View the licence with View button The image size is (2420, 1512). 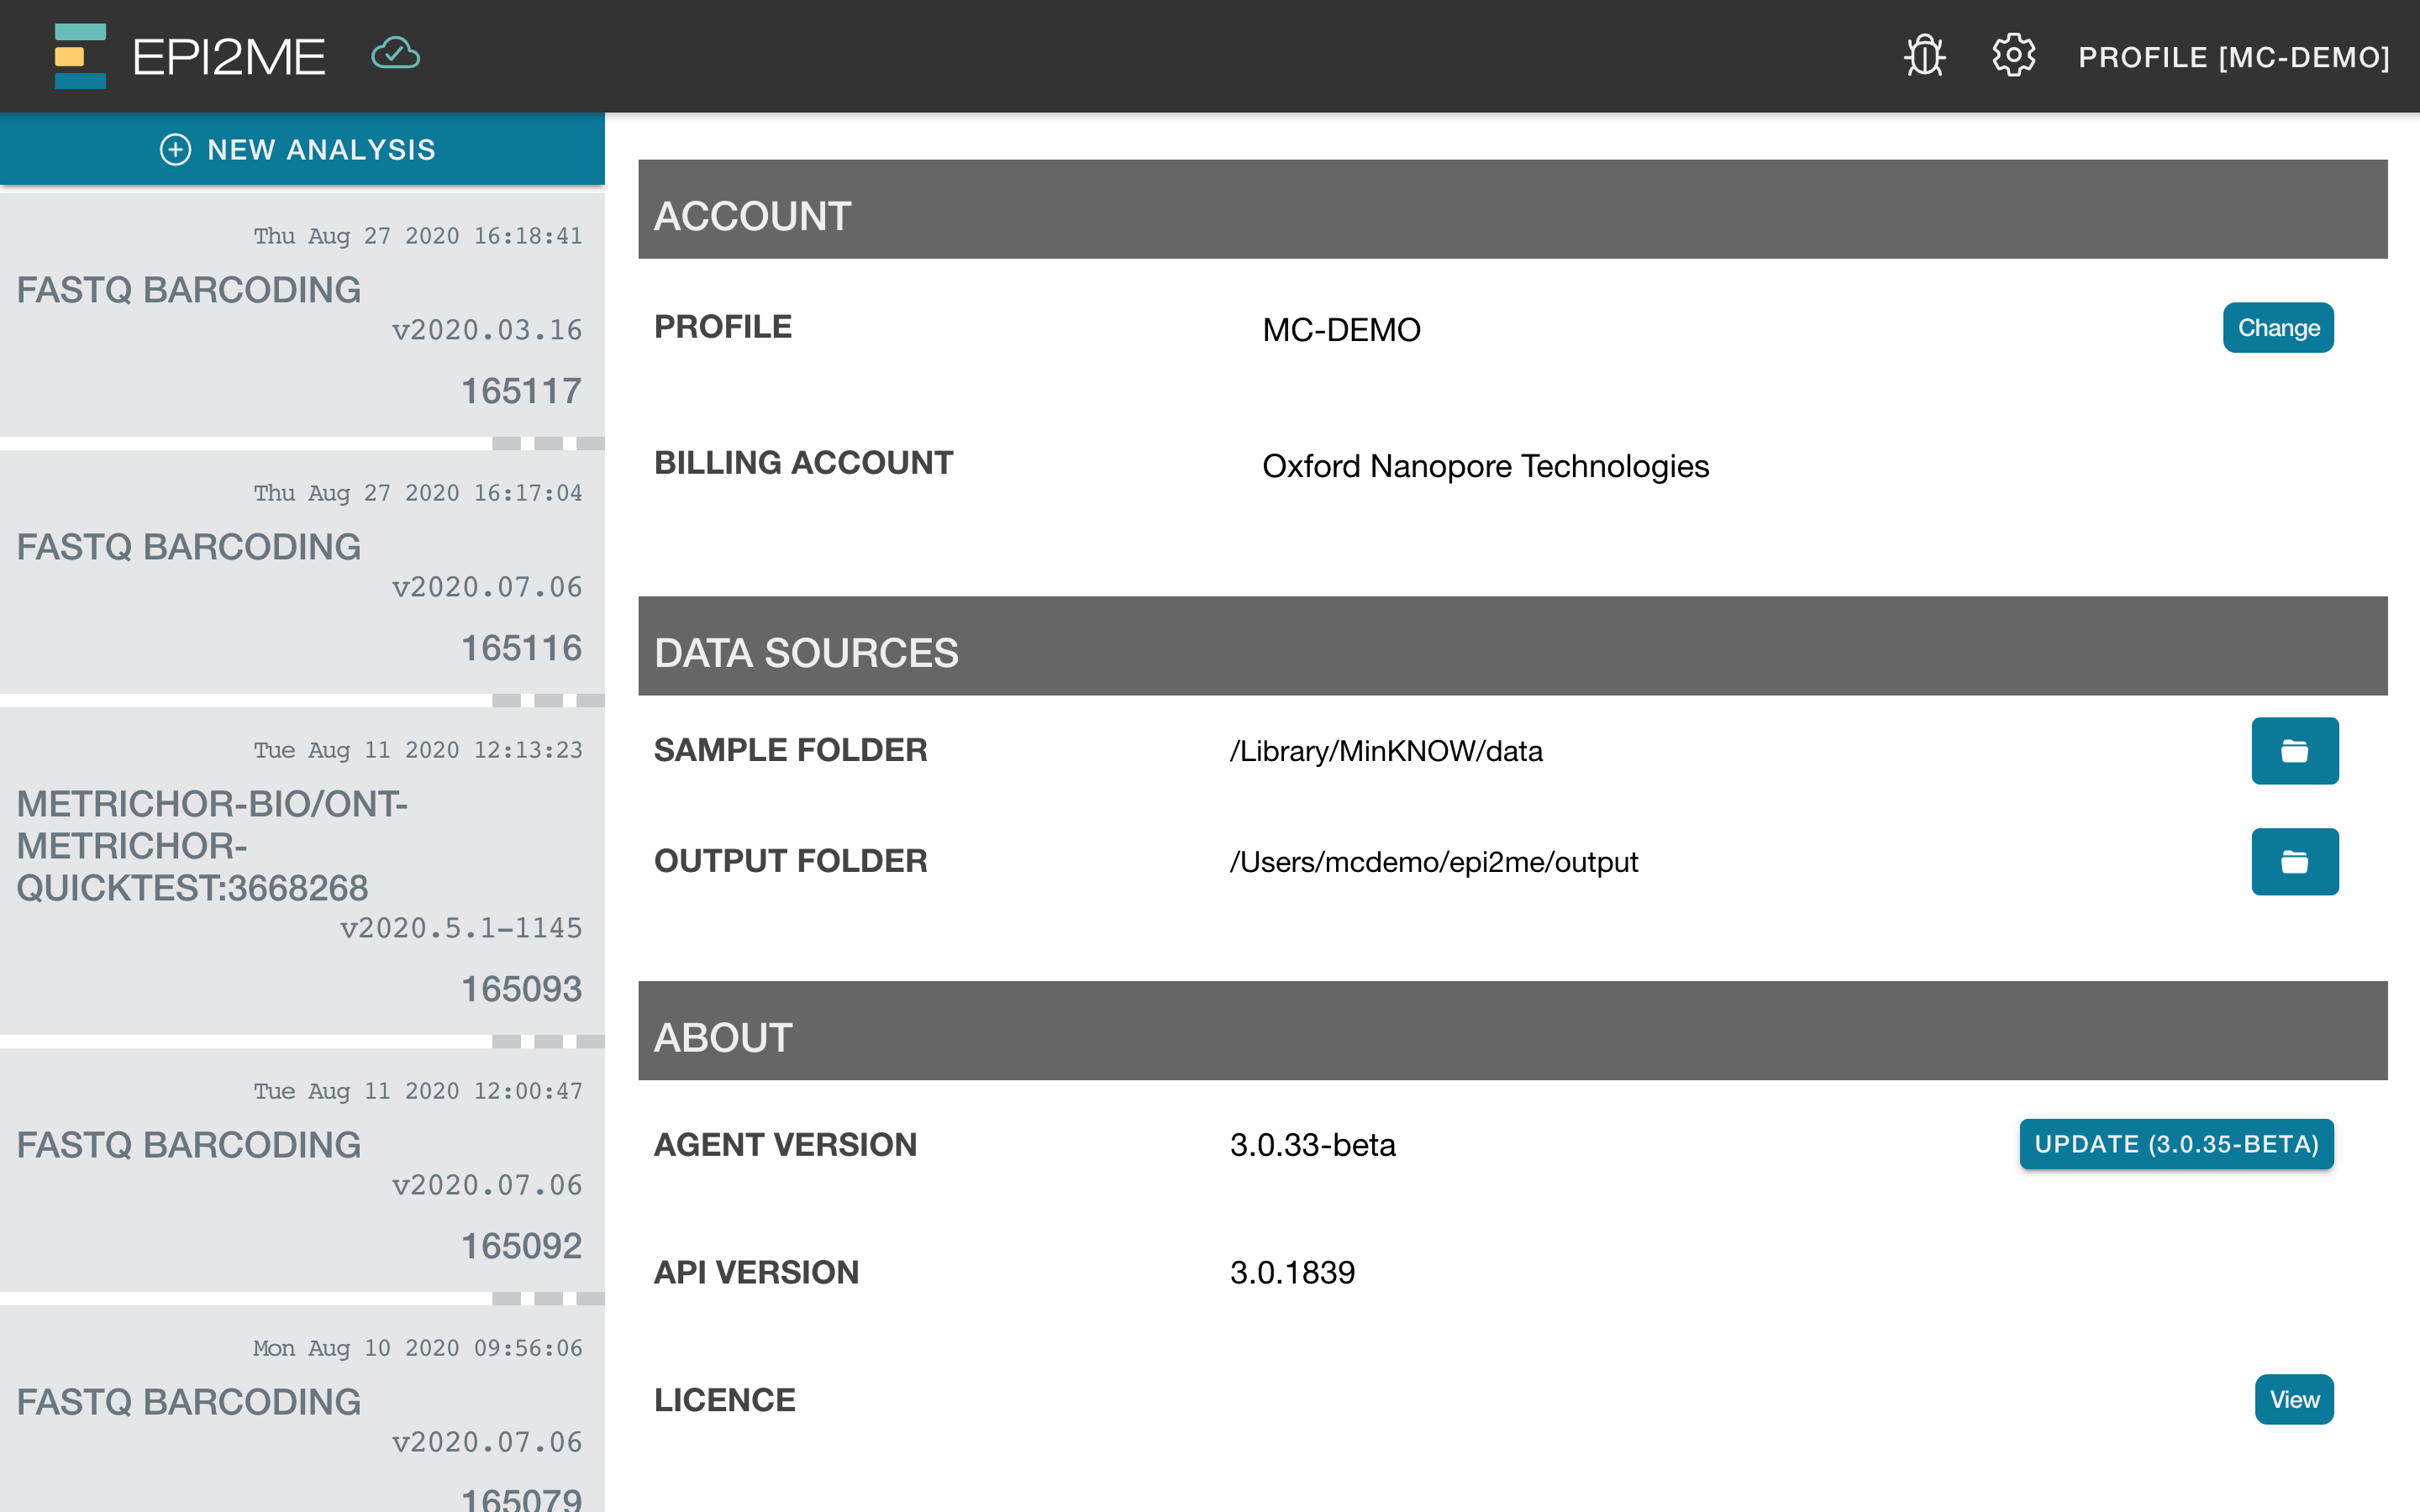pyautogui.click(x=2294, y=1399)
